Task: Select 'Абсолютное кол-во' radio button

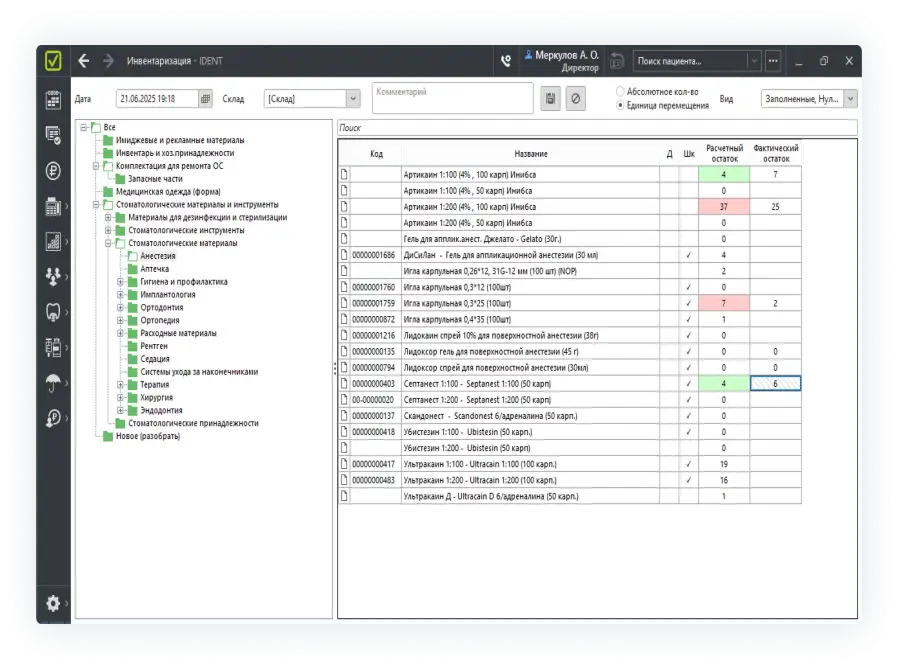Action: (x=620, y=91)
